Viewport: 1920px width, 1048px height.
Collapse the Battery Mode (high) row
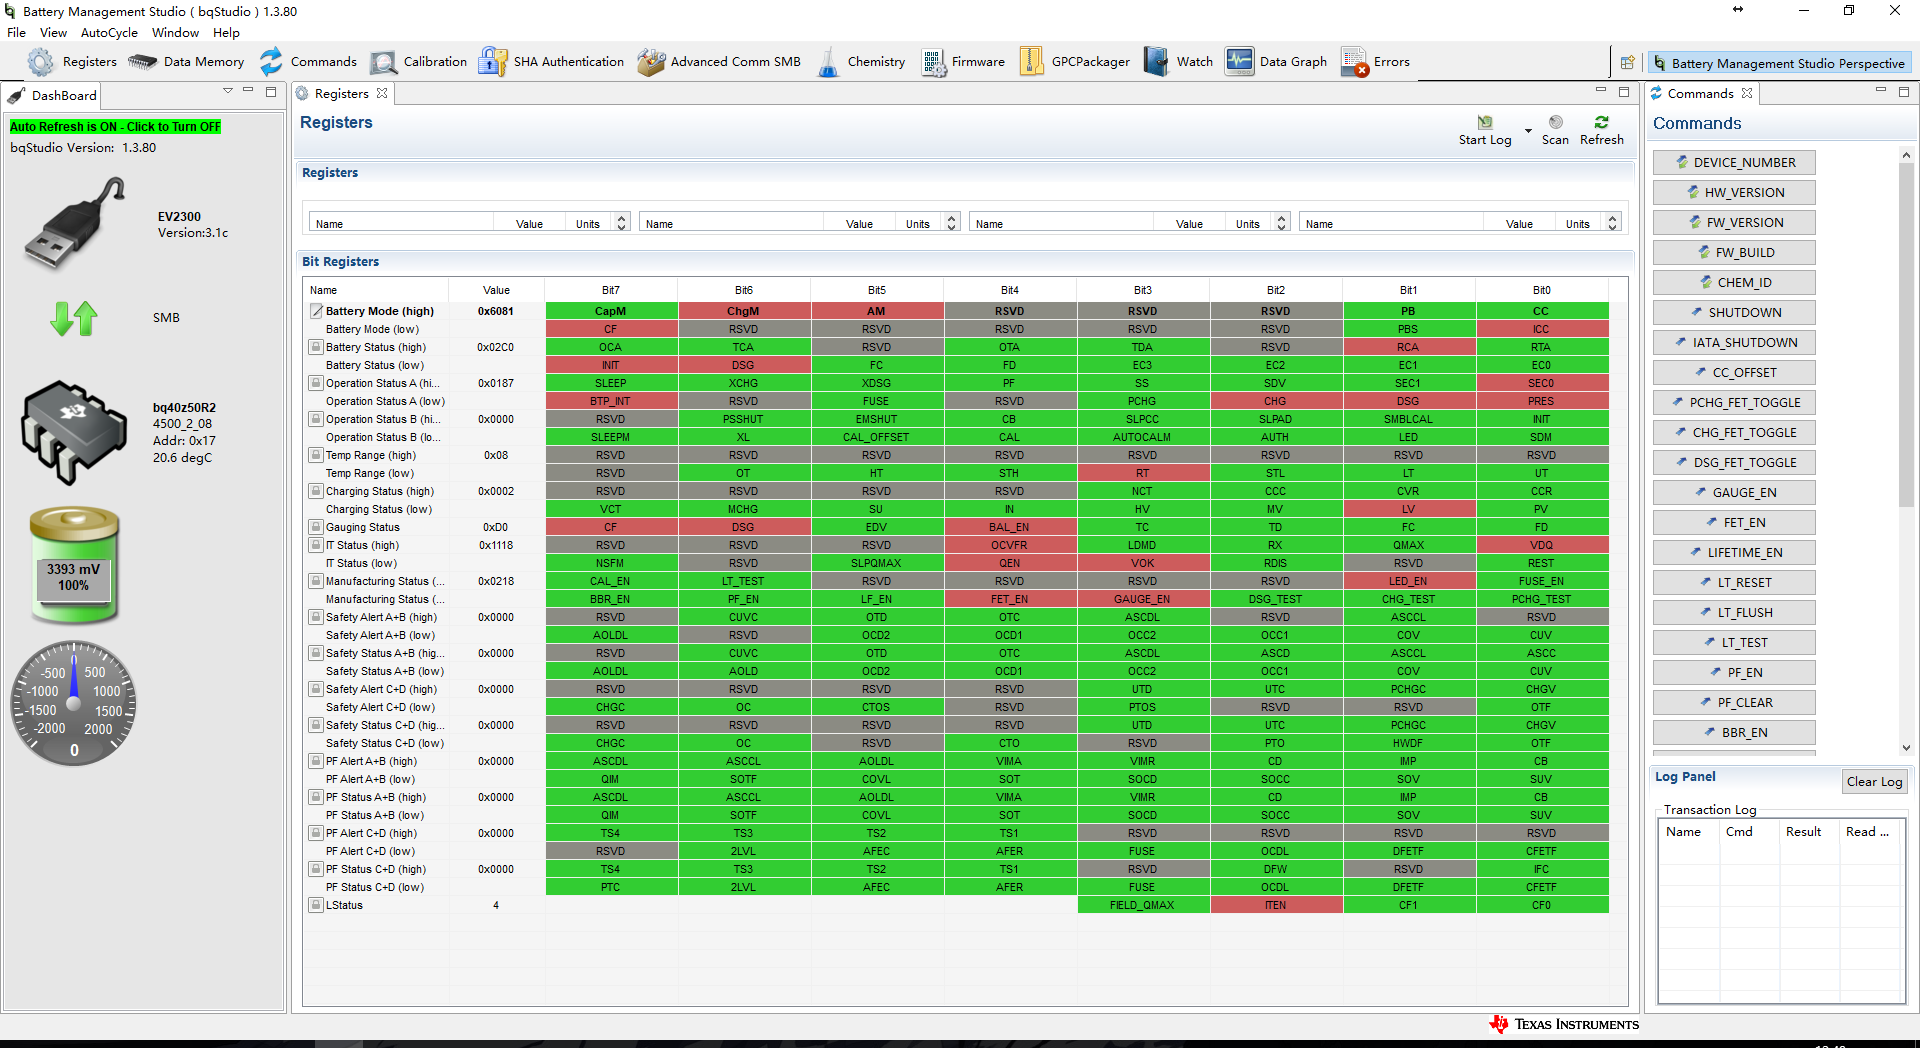316,311
